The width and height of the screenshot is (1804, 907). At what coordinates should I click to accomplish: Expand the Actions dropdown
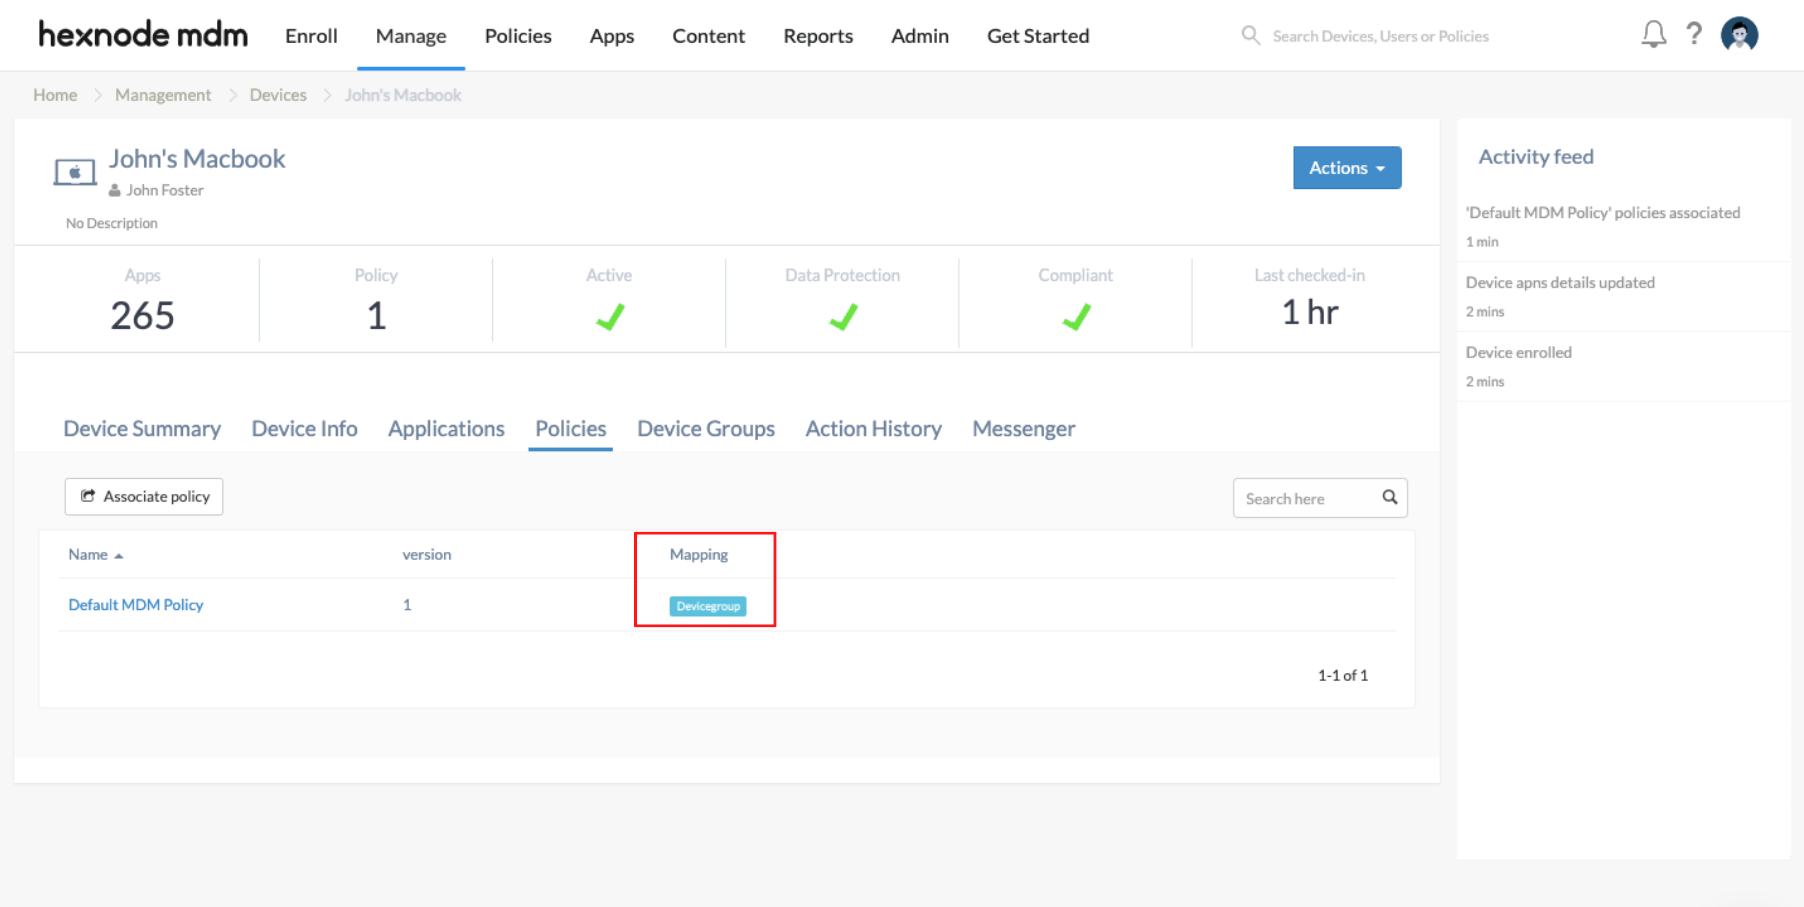click(x=1347, y=168)
